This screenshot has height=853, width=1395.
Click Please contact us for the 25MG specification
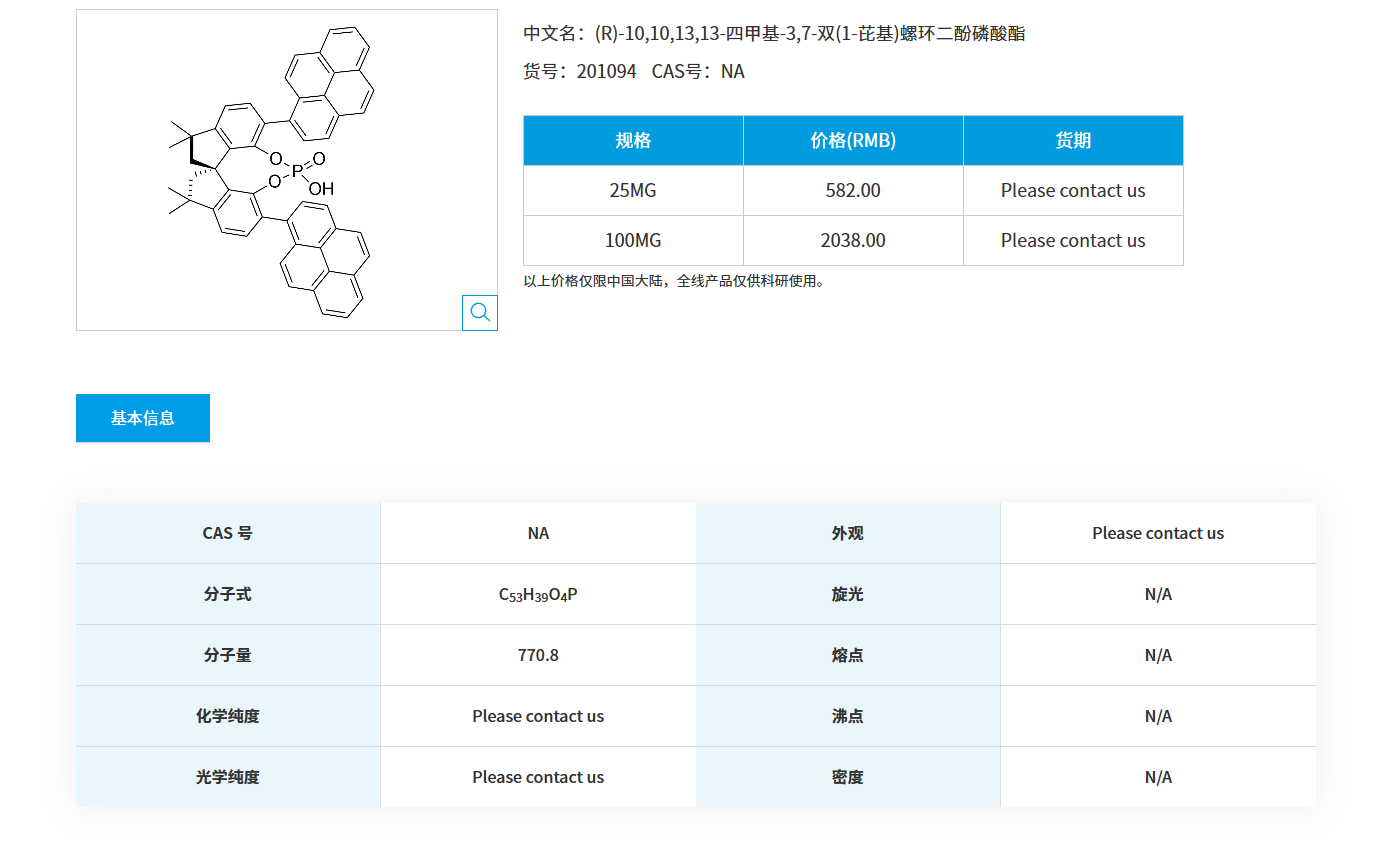[x=1072, y=190]
